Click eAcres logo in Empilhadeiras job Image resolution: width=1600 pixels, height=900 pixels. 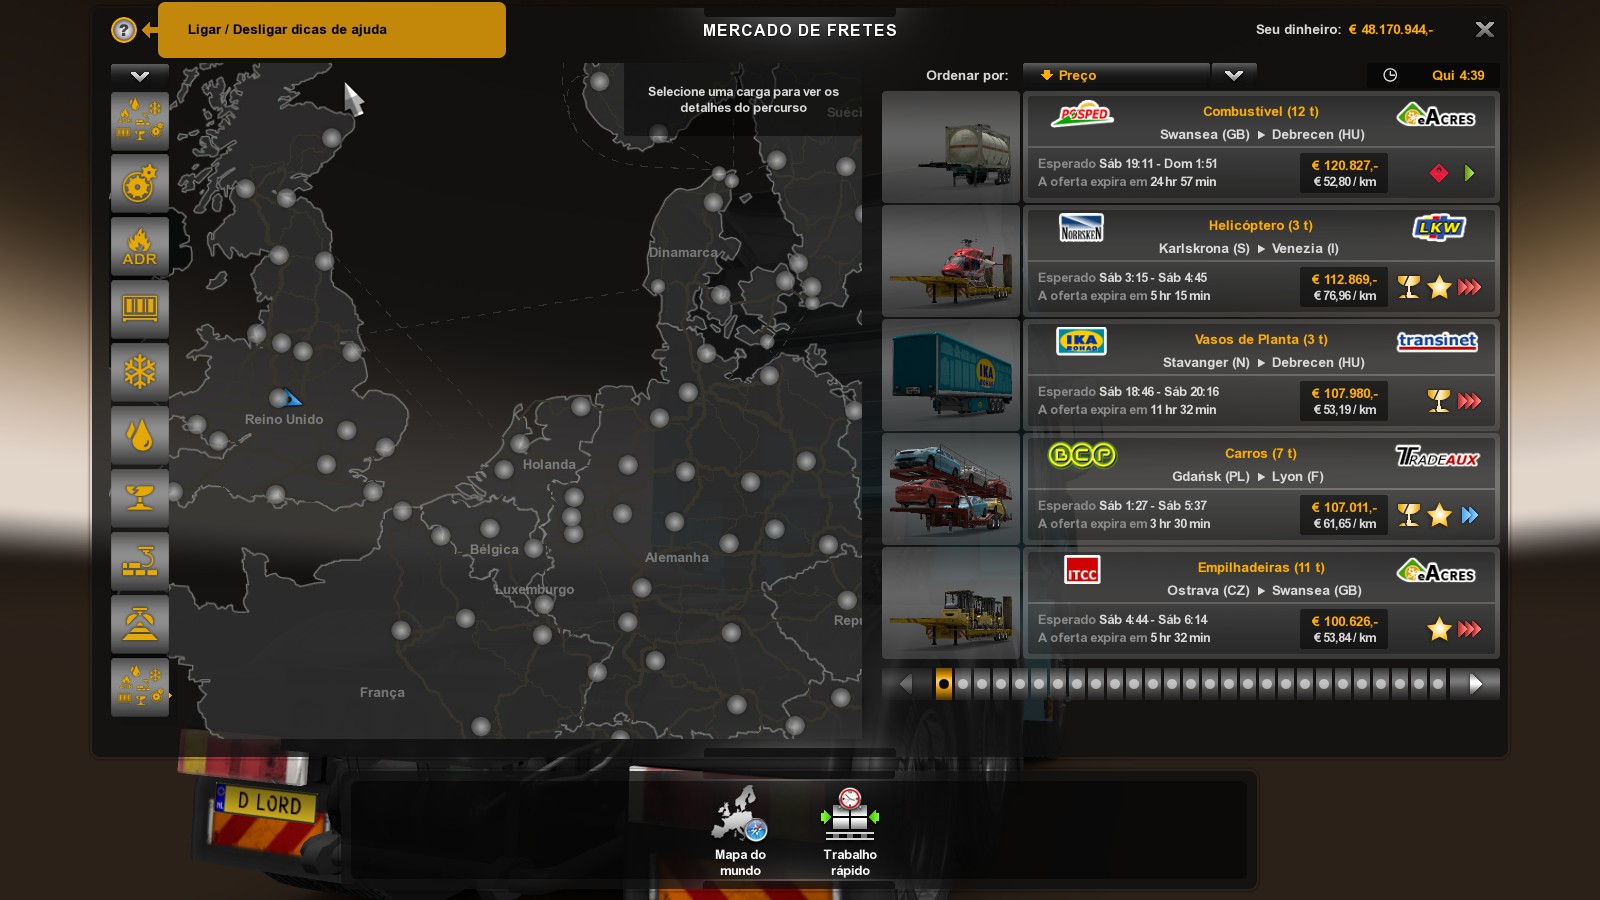[x=1437, y=572]
